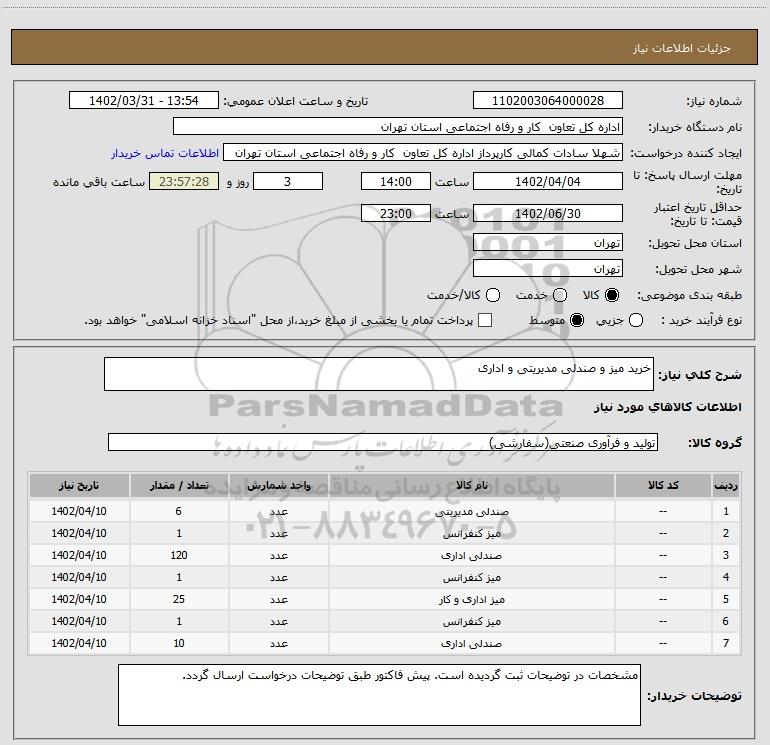770x745 pixels.
Task: Click the quantity 10 cell
Action: (x=179, y=643)
